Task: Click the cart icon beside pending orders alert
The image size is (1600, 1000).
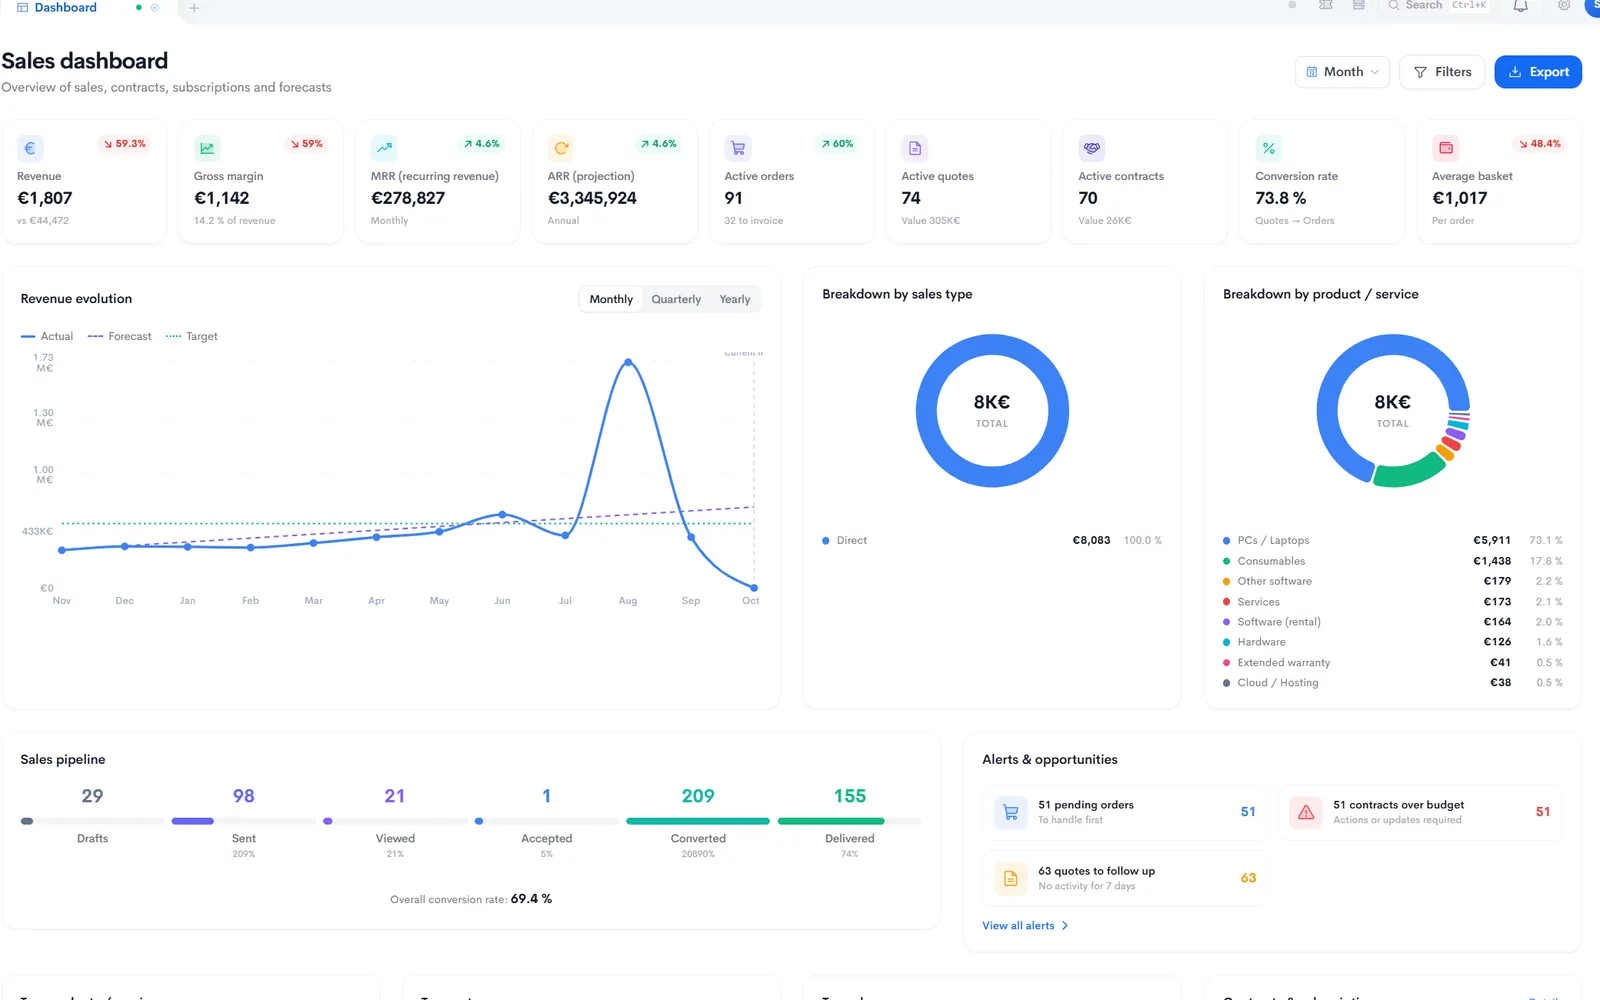Action: [x=1010, y=812]
